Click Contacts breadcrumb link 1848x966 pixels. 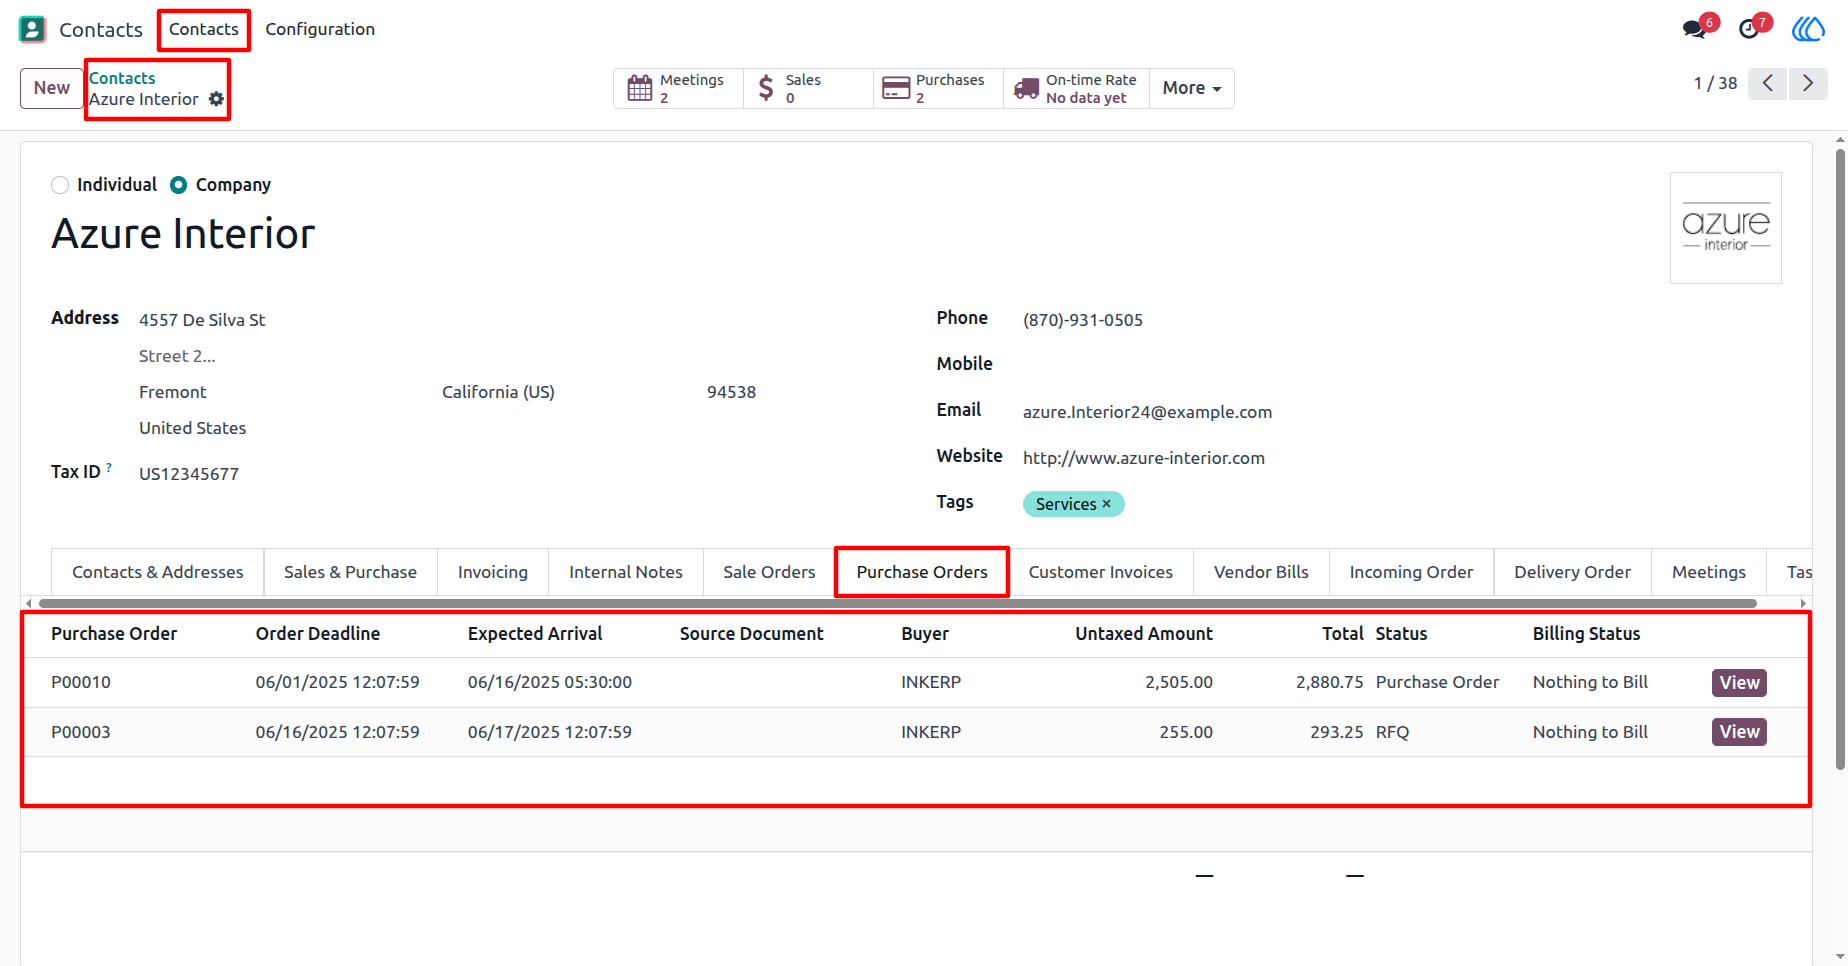click(122, 78)
